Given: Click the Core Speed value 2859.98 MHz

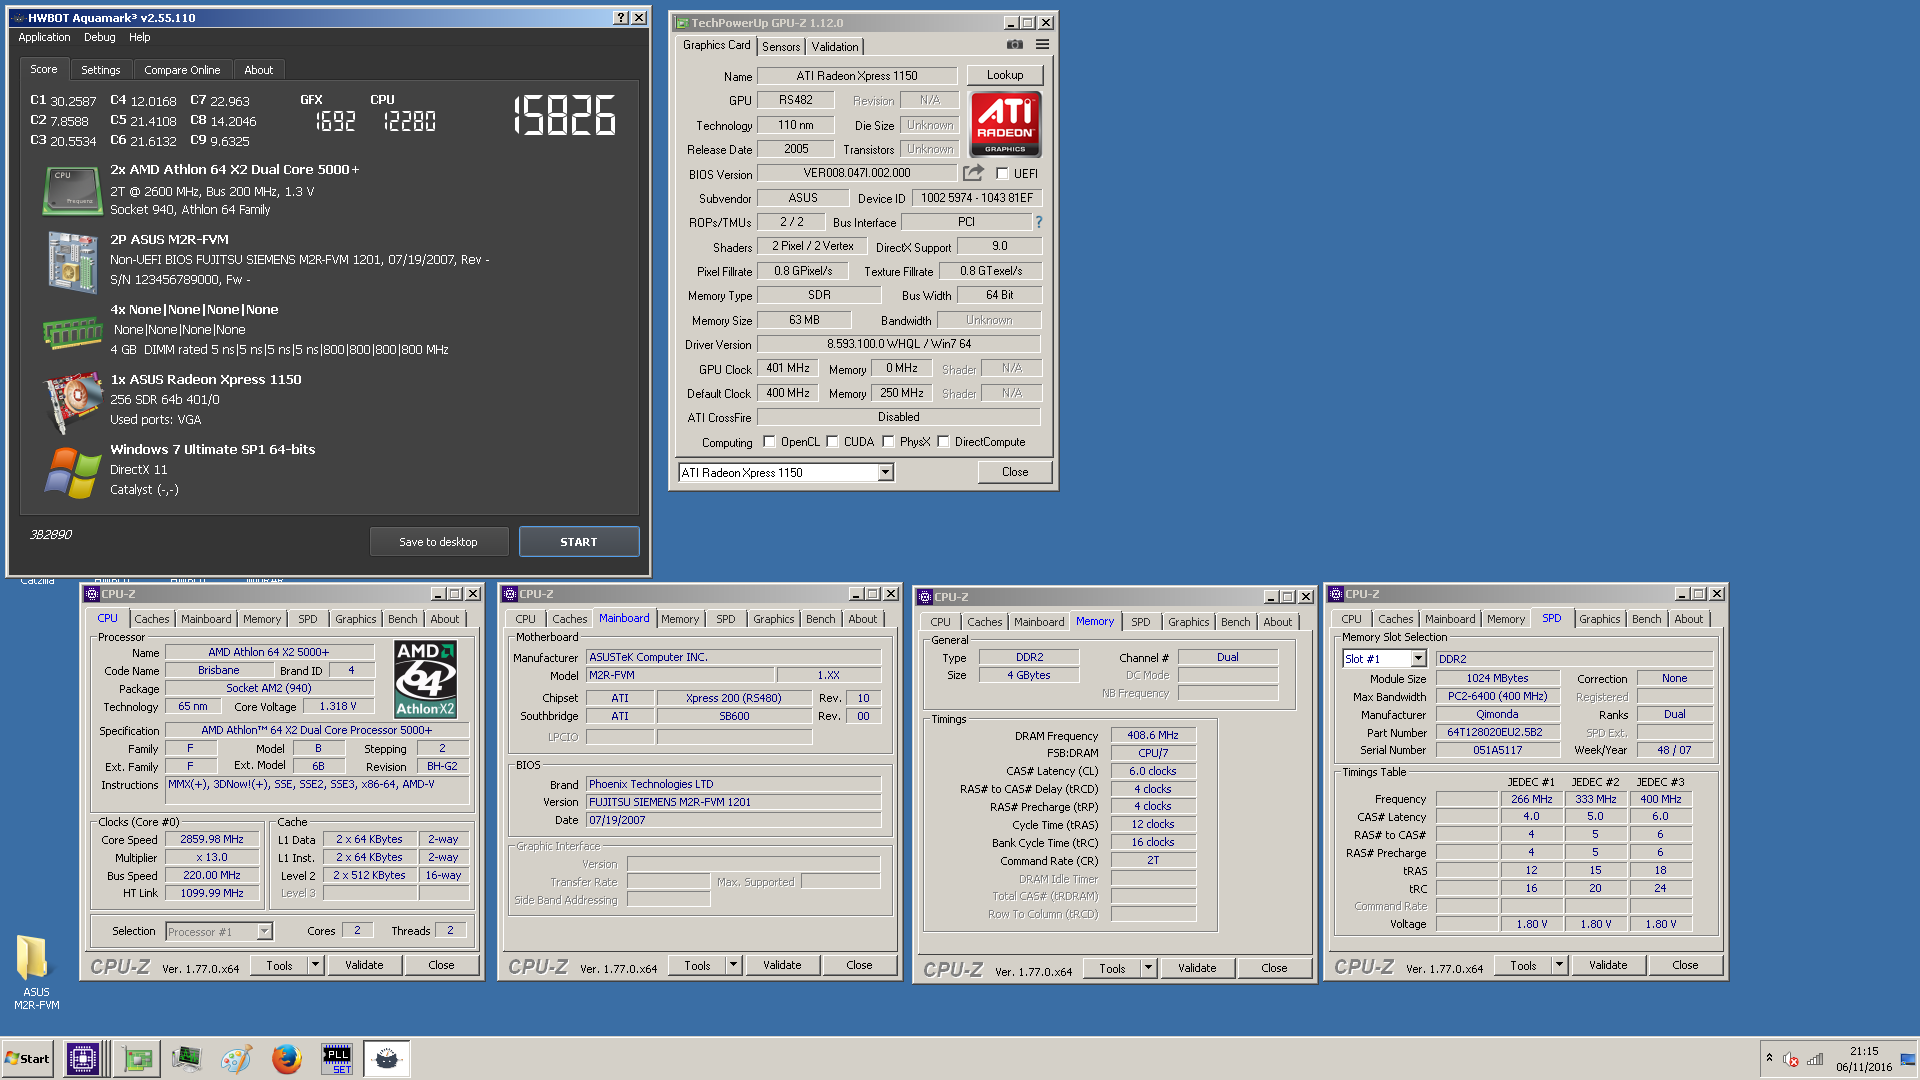Looking at the screenshot, I should pos(212,840).
